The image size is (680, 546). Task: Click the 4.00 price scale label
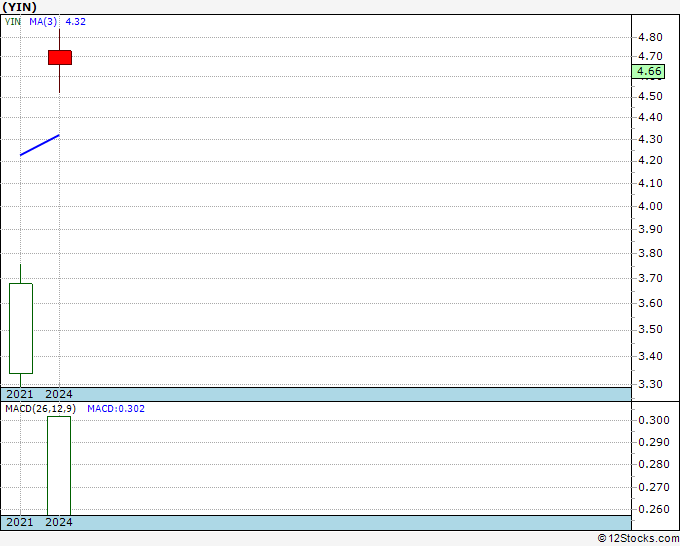[x=651, y=206]
